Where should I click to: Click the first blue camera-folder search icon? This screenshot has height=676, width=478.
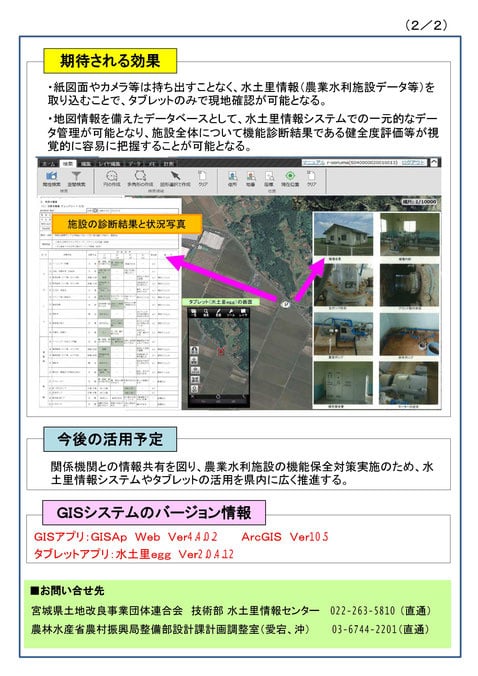51,175
